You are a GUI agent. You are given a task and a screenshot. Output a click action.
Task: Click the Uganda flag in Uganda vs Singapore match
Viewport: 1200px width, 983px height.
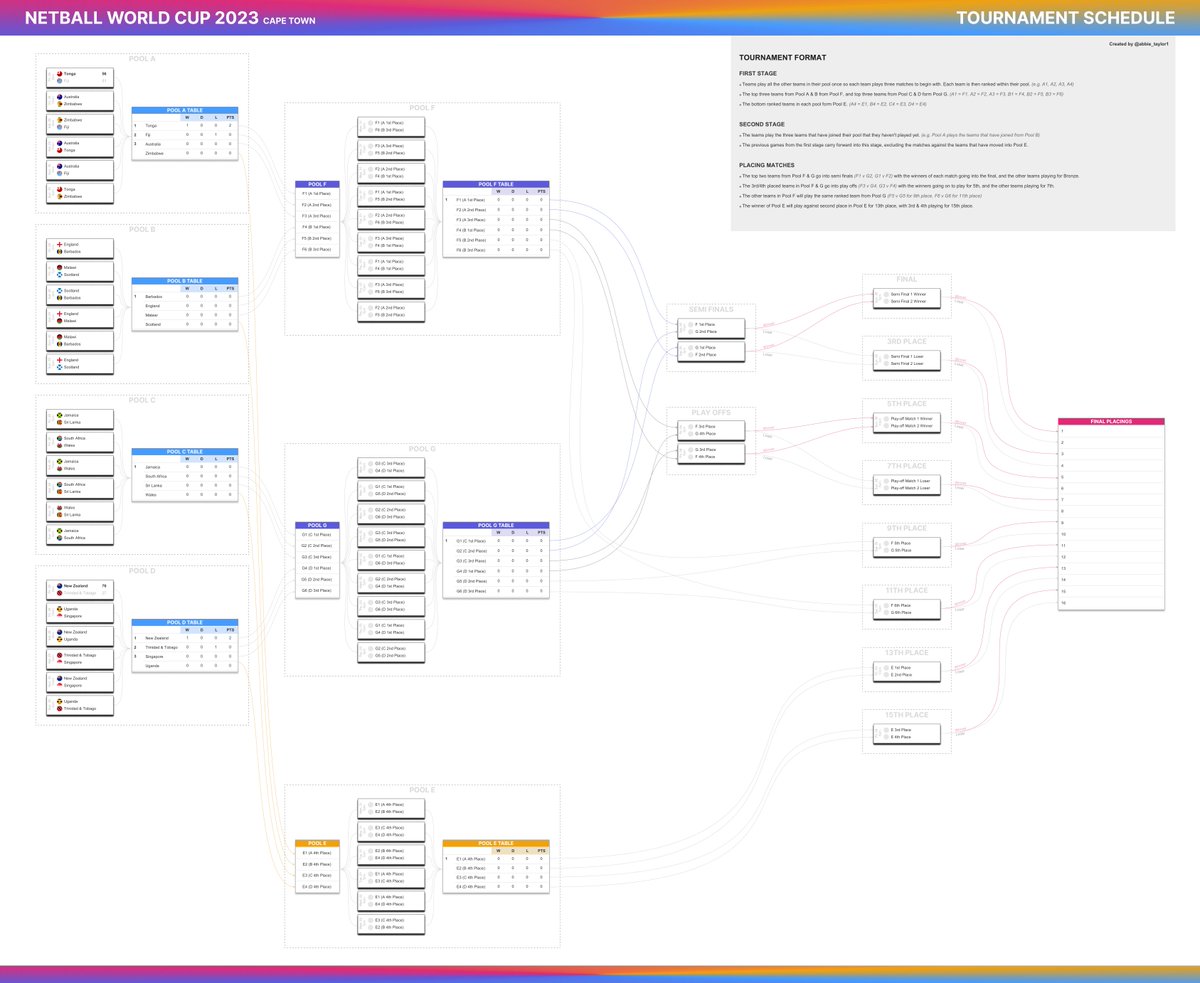[x=60, y=609]
